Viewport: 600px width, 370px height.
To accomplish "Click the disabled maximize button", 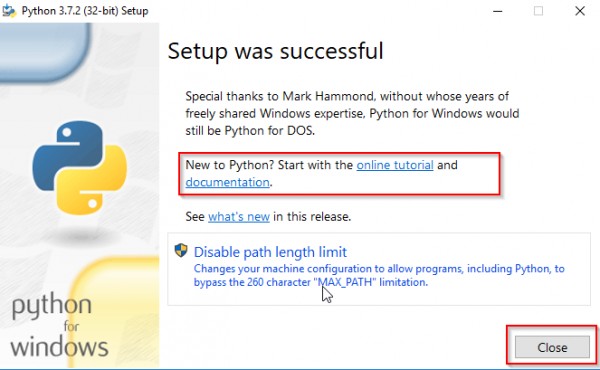I will 538,11.
